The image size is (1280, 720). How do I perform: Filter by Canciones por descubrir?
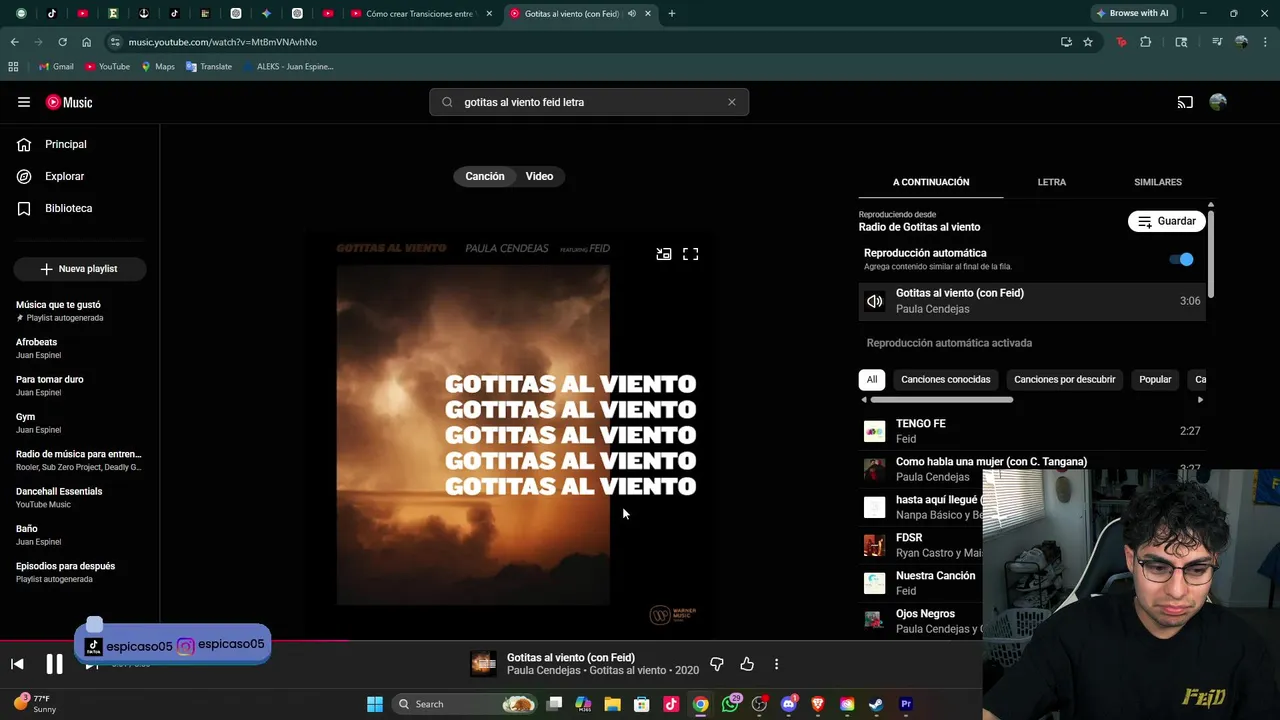pos(1064,380)
